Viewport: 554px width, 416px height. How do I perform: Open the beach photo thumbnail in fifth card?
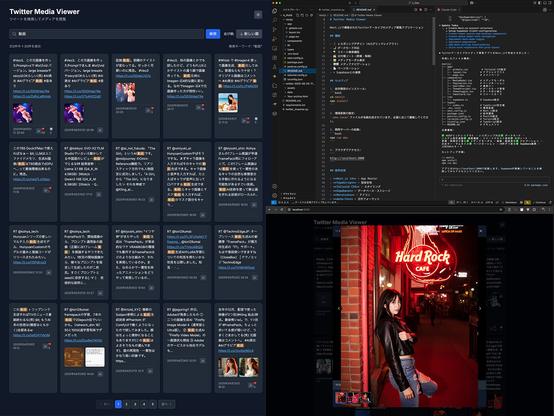point(228,102)
